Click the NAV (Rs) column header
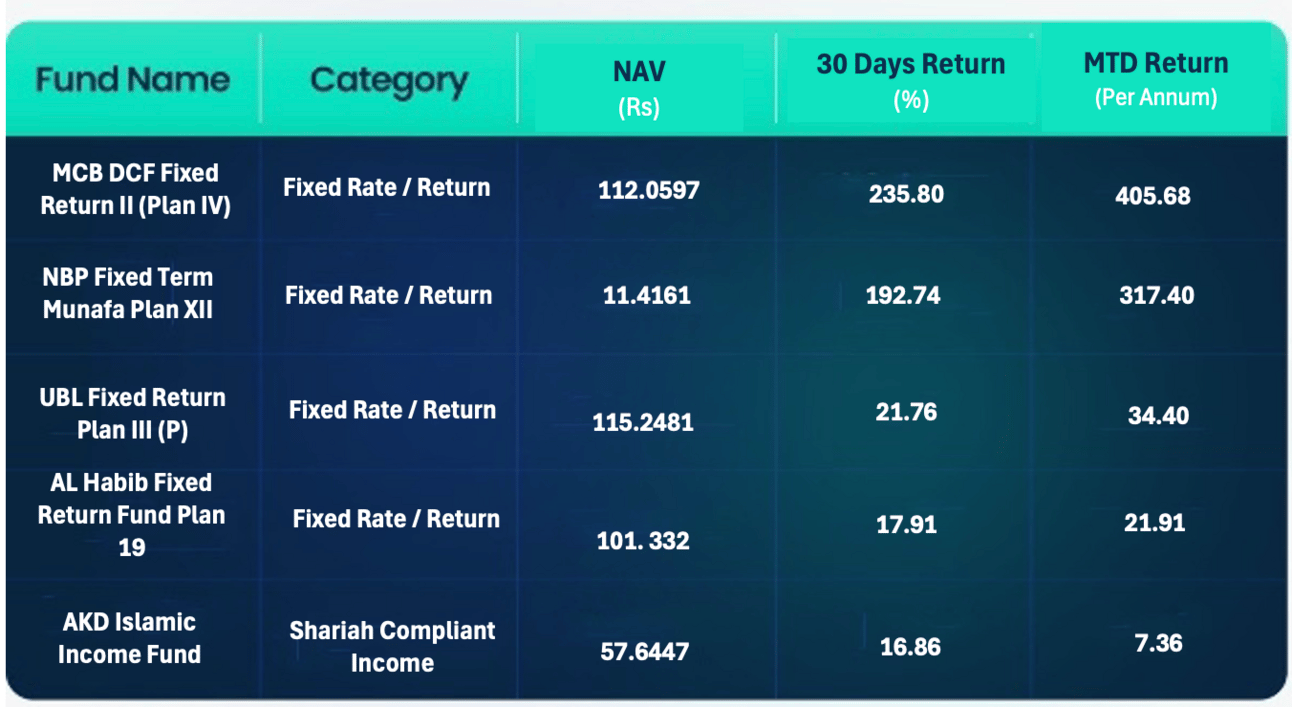 tap(639, 88)
